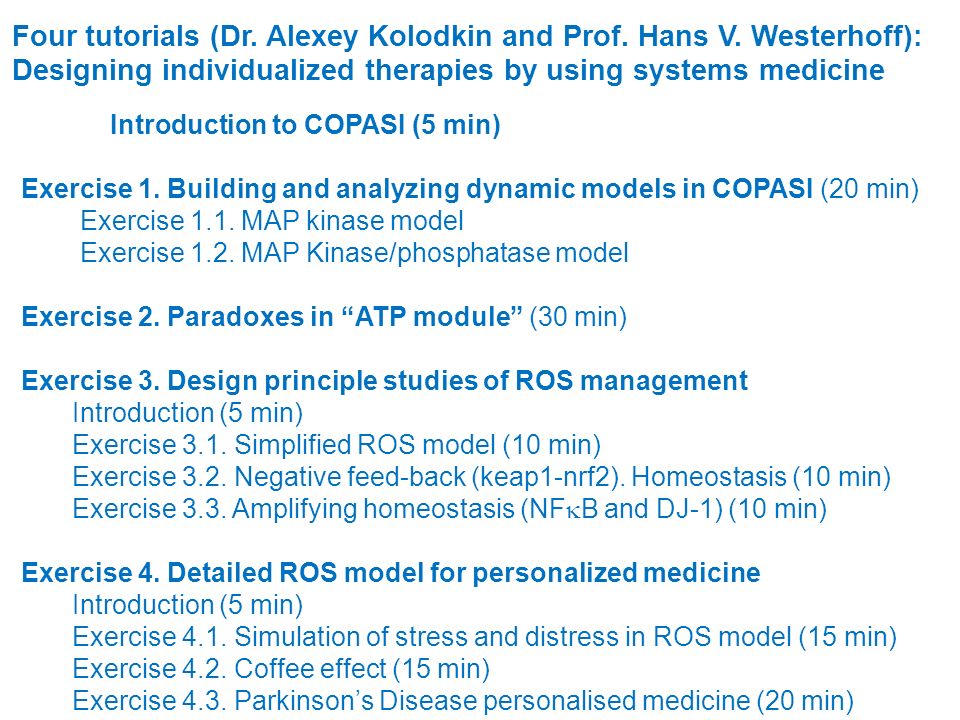Click the (30 min) duration after Exercise 2
The image size is (960, 720).
[x=578, y=317]
